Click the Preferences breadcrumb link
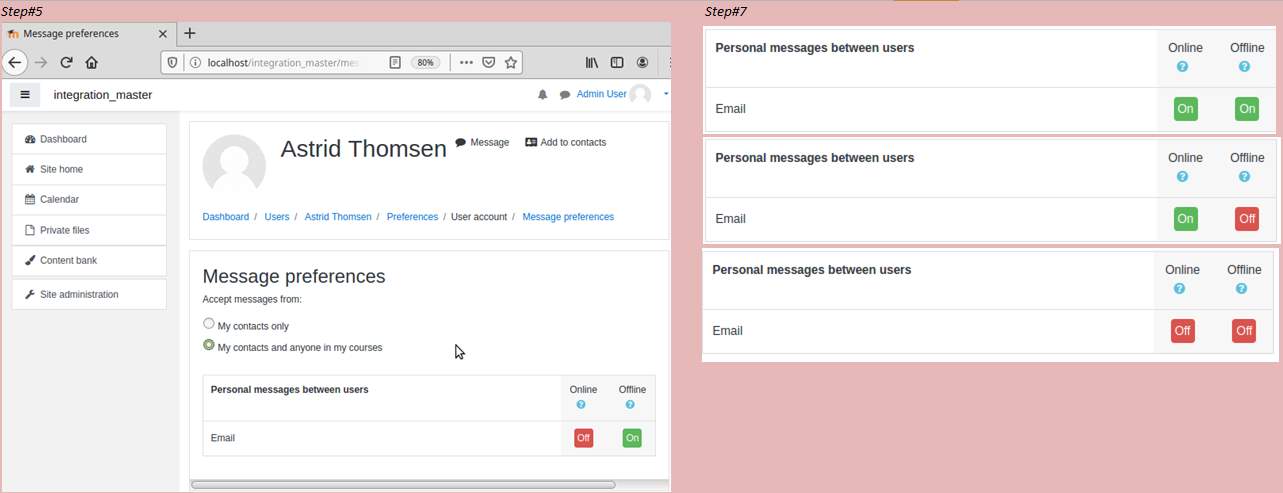Viewport: 1283px width, 493px height. click(x=412, y=217)
